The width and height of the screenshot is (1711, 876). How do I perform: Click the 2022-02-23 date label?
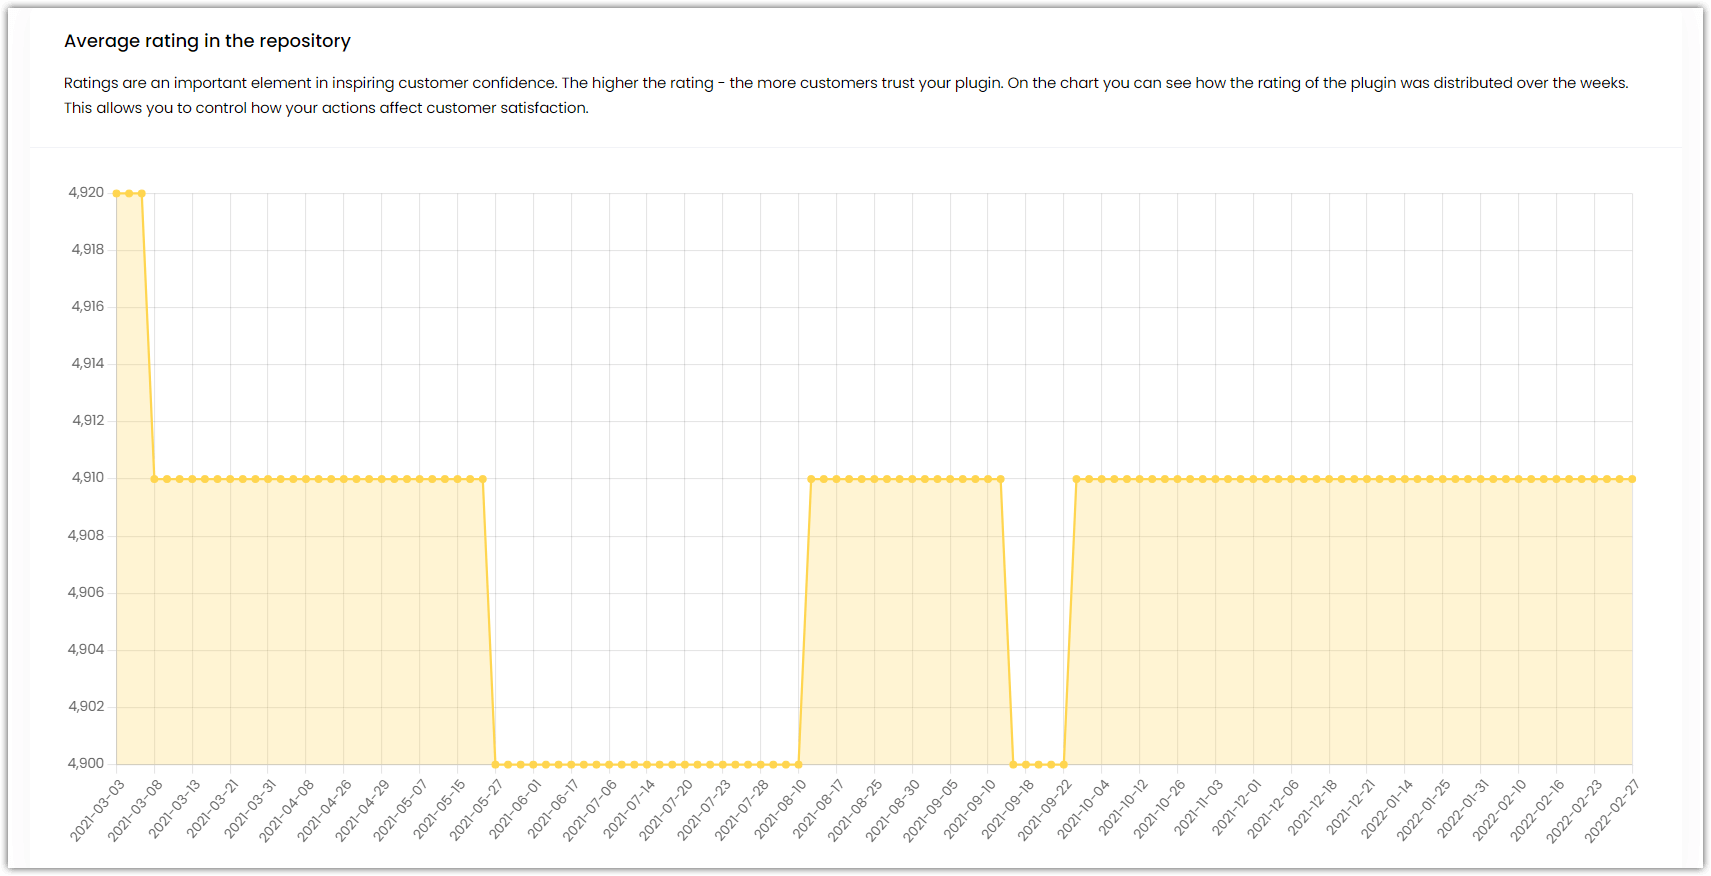(1575, 811)
